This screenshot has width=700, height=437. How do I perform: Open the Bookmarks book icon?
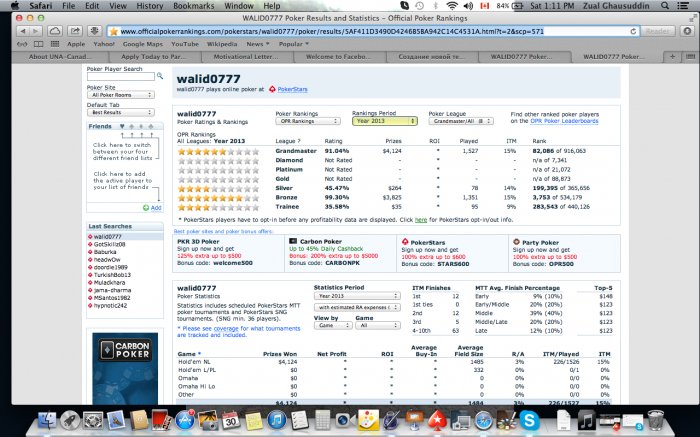(39, 44)
